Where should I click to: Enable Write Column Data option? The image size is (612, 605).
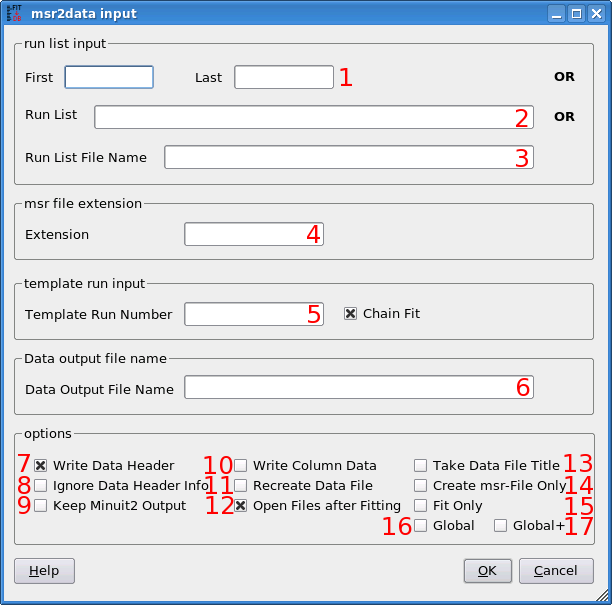(x=241, y=465)
